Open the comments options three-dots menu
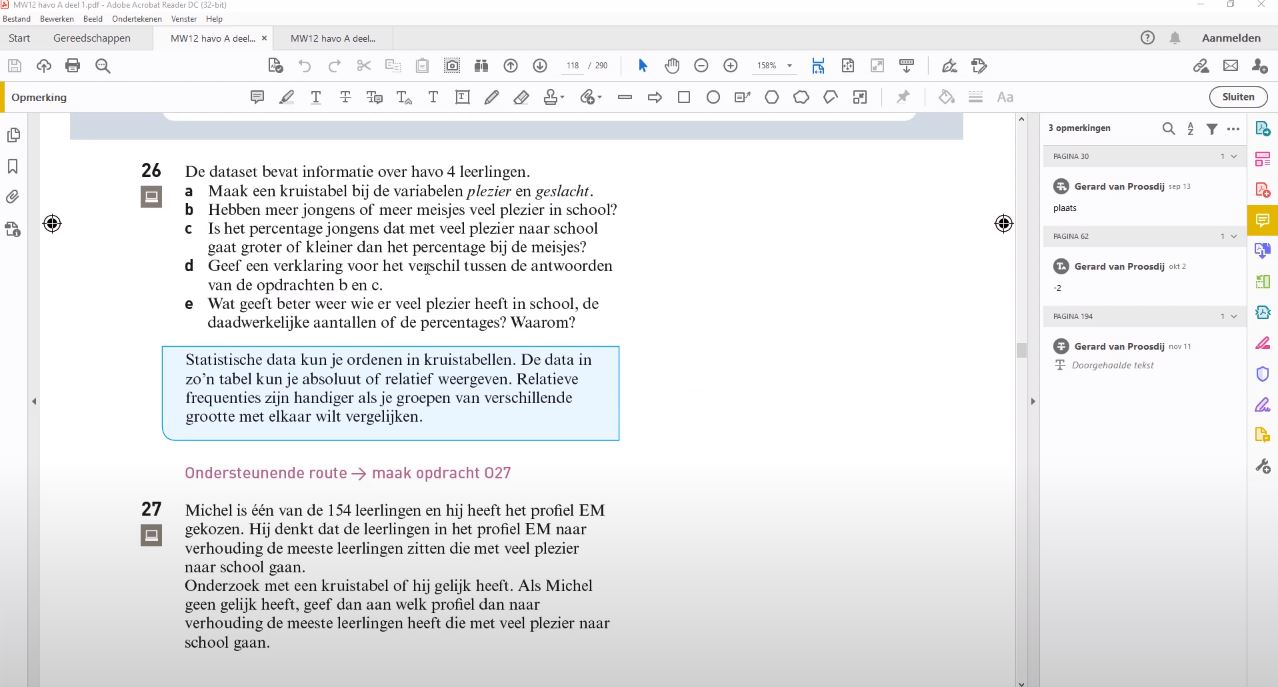This screenshot has width=1278, height=687. coord(1233,129)
